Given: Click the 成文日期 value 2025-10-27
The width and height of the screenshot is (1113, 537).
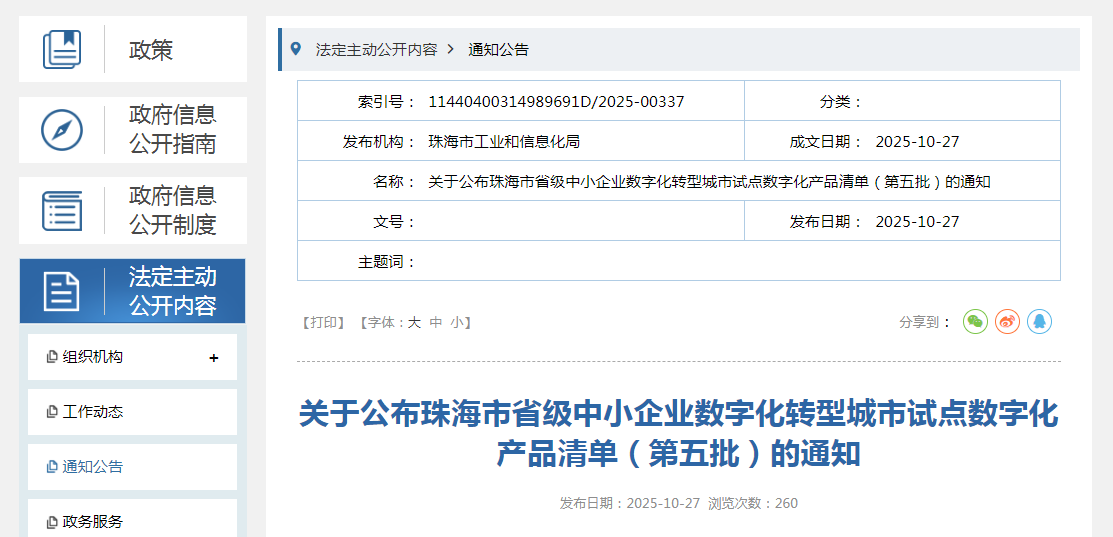Looking at the screenshot, I should click(917, 142).
